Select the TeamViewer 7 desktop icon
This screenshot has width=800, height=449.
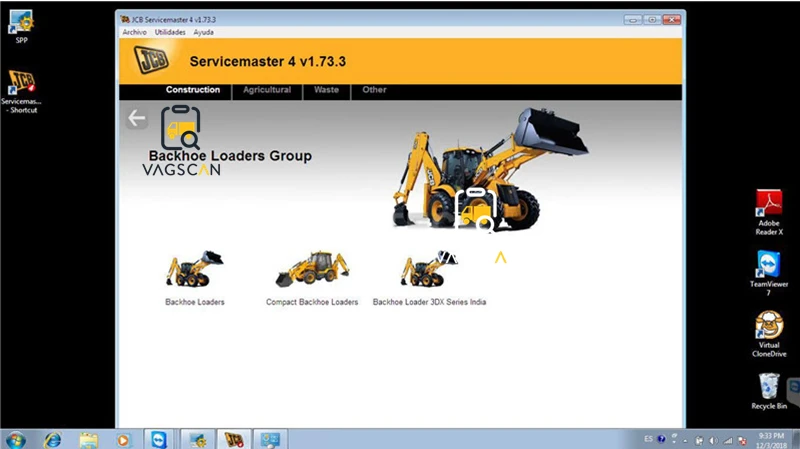tap(769, 273)
